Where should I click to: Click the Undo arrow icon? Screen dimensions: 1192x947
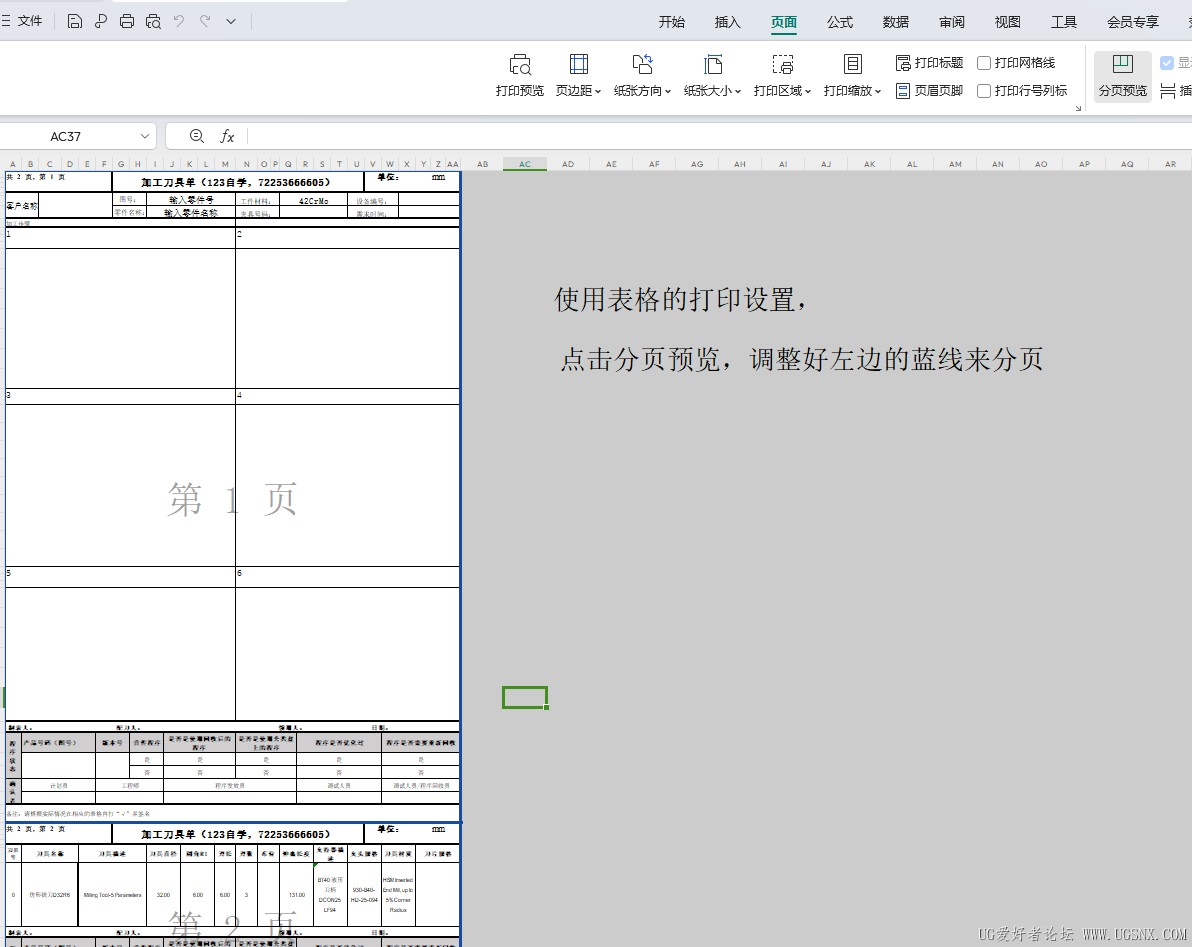tap(179, 21)
